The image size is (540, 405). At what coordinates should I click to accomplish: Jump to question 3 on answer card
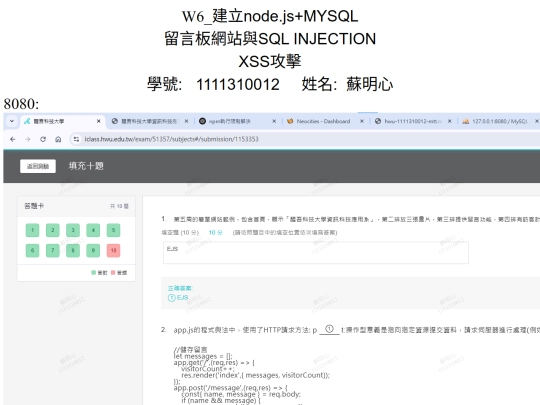[73, 230]
